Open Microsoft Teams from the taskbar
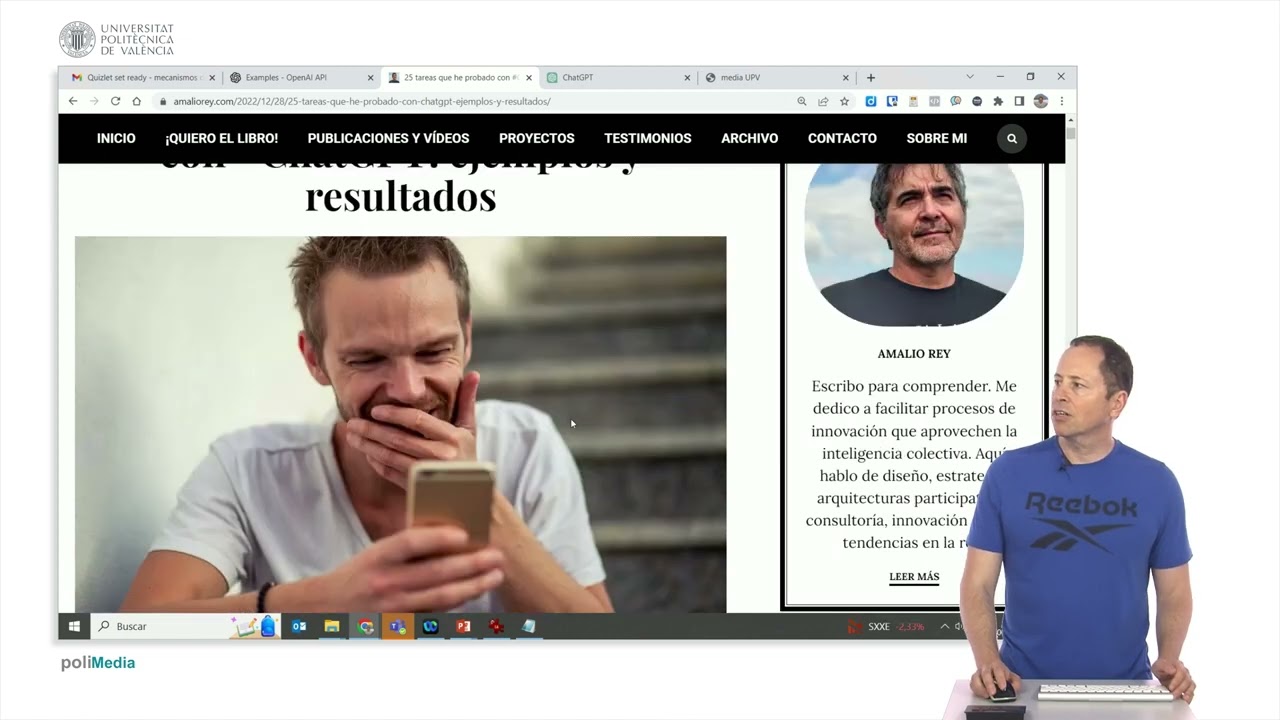This screenshot has height=720, width=1280. 398,626
